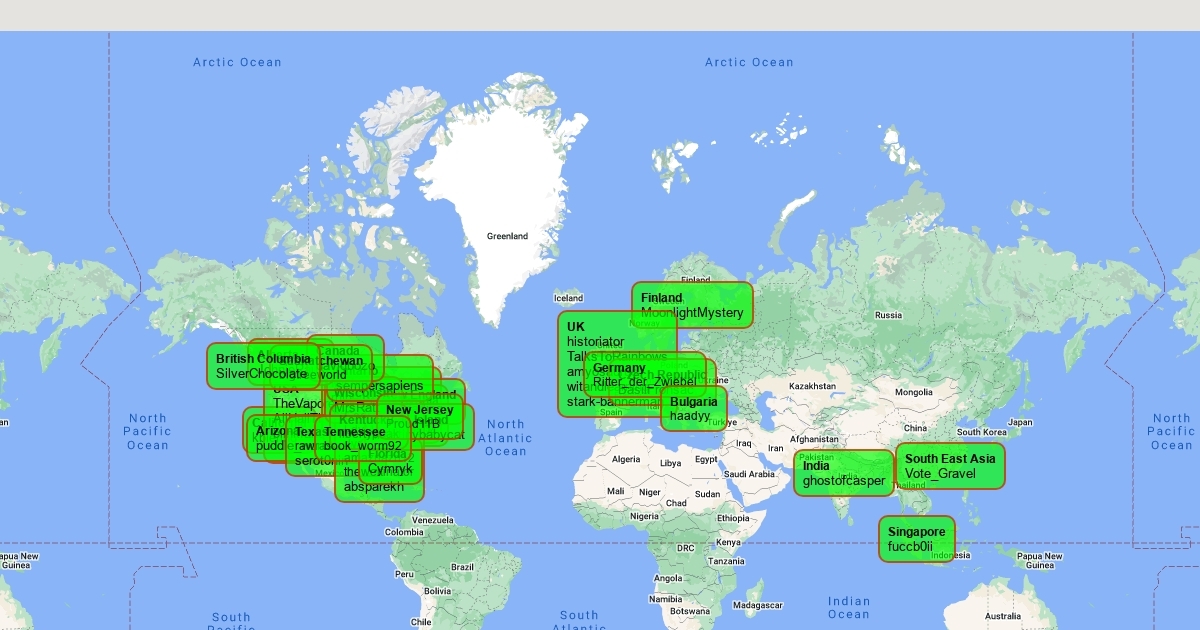Click the Angola map label

click(x=669, y=578)
